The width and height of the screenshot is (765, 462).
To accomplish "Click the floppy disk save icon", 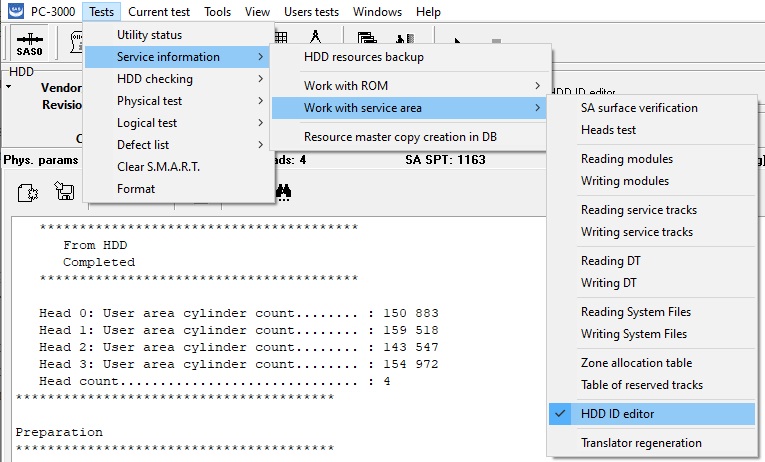I will pyautogui.click(x=65, y=192).
